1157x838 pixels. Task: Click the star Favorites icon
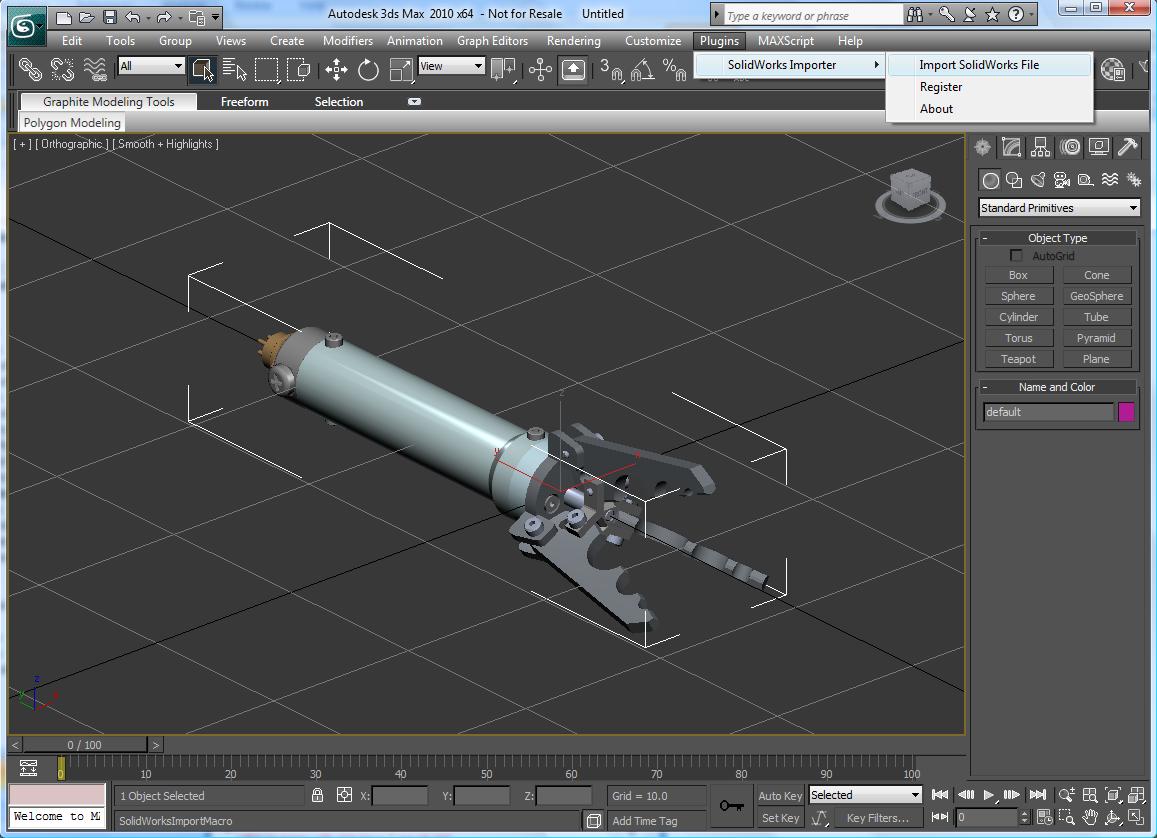pos(992,15)
